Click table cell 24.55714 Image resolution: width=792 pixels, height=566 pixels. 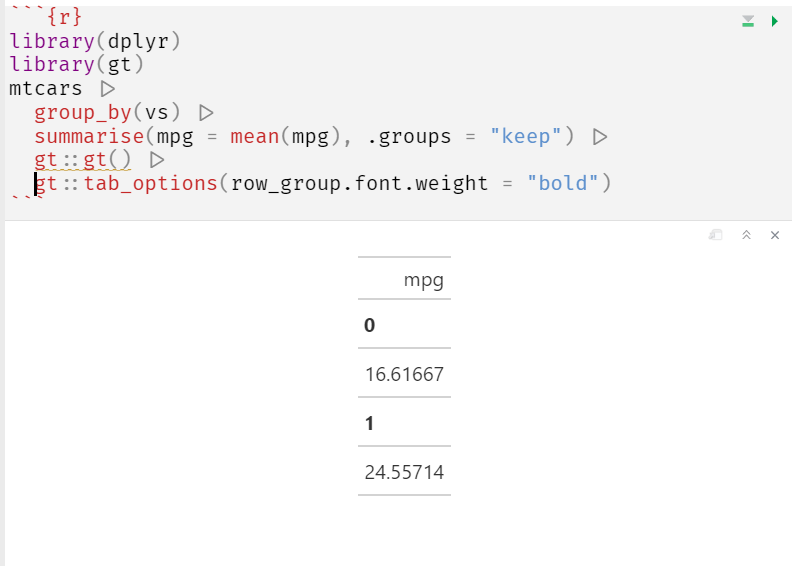(404, 472)
